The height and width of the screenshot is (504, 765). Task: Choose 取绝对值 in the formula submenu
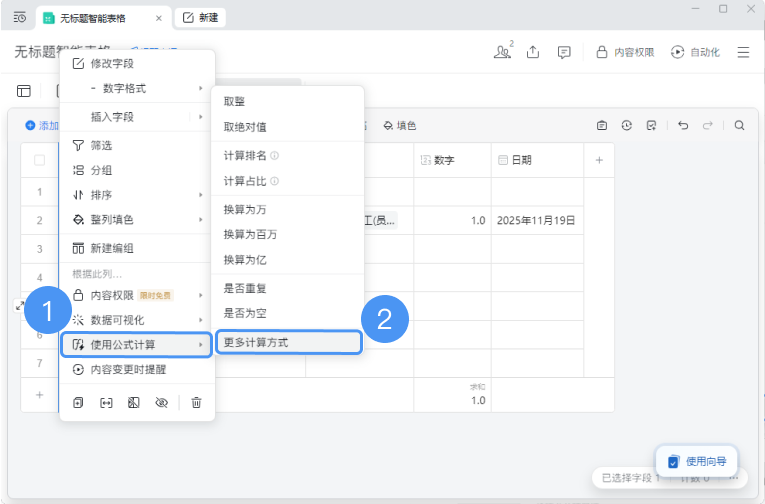(x=287, y=127)
